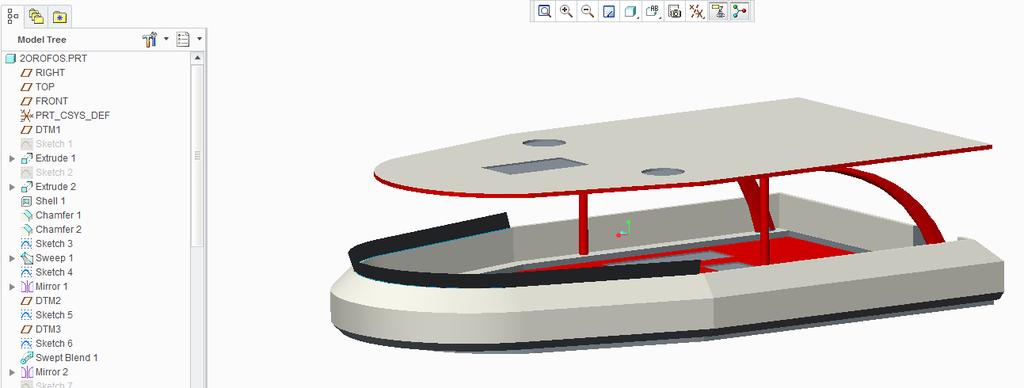Toggle Annotation Display in the graphics toolbar
The image size is (1024, 388).
tap(718, 11)
